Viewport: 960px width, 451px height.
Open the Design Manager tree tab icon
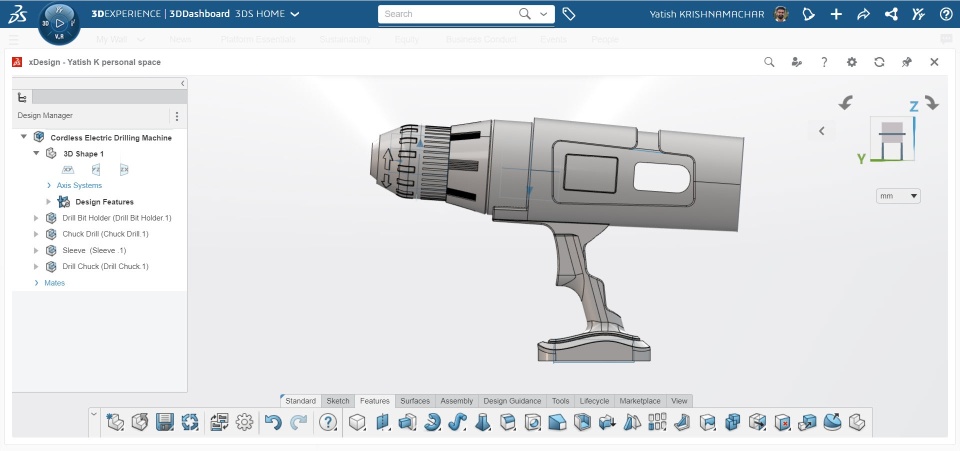point(22,97)
